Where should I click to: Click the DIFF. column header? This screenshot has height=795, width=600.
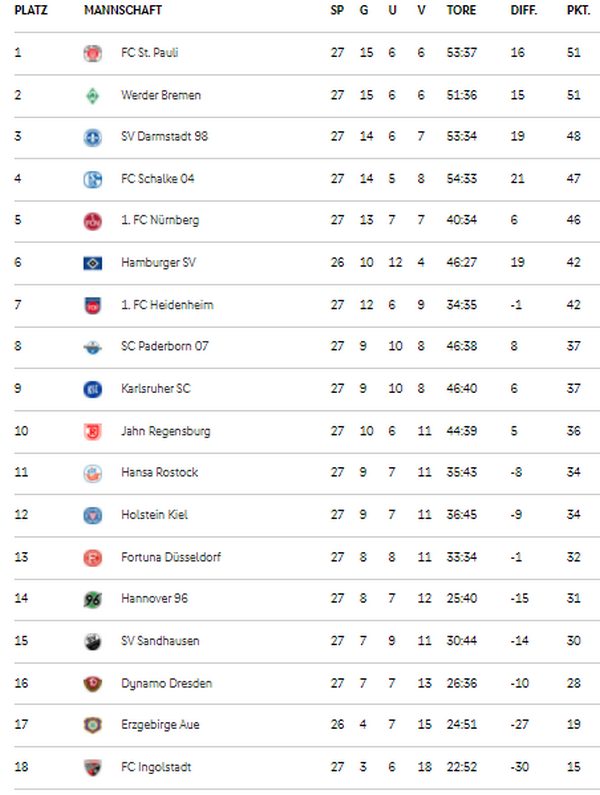tap(523, 10)
